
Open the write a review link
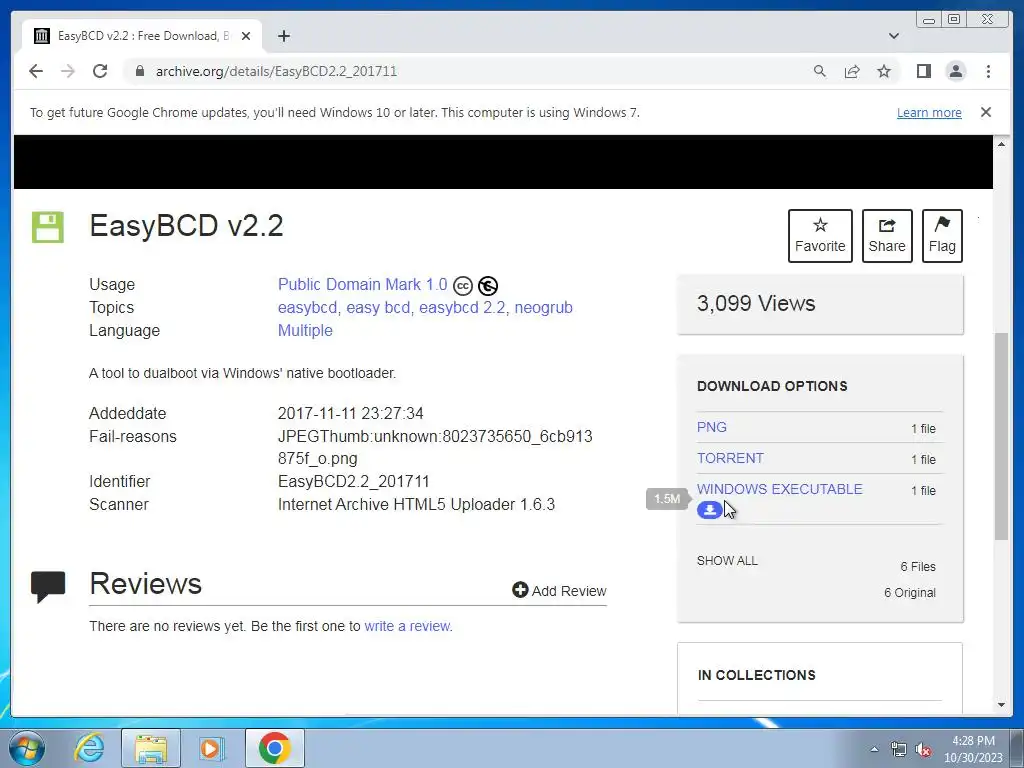407,626
